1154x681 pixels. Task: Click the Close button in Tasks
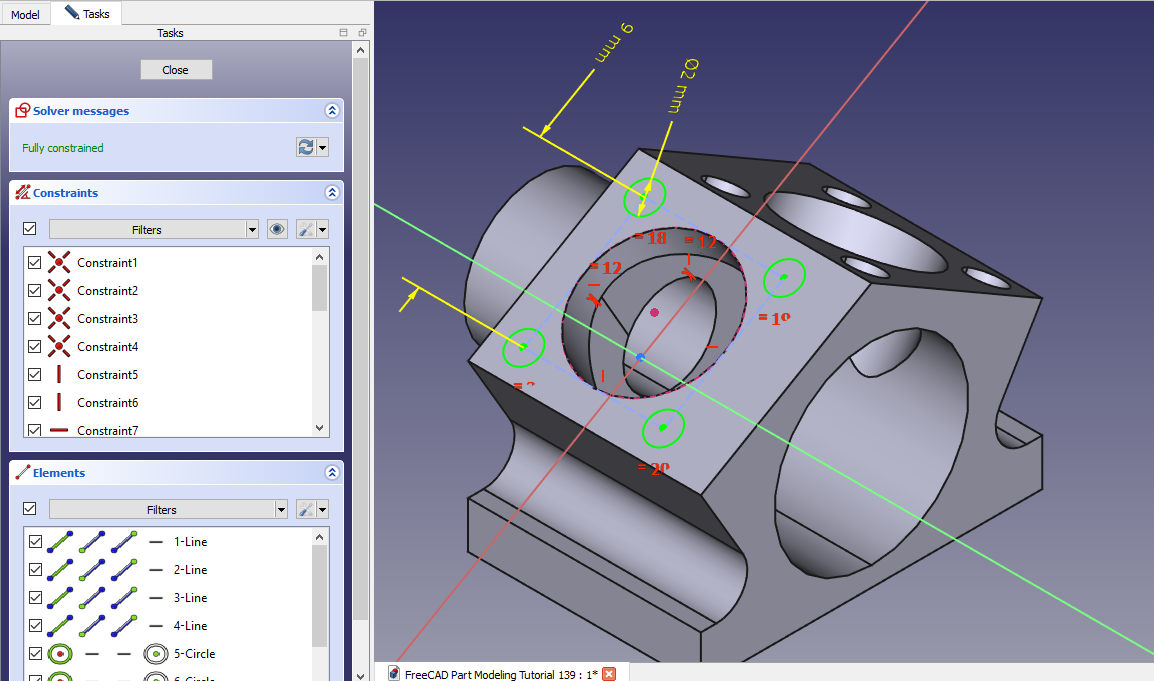click(176, 70)
